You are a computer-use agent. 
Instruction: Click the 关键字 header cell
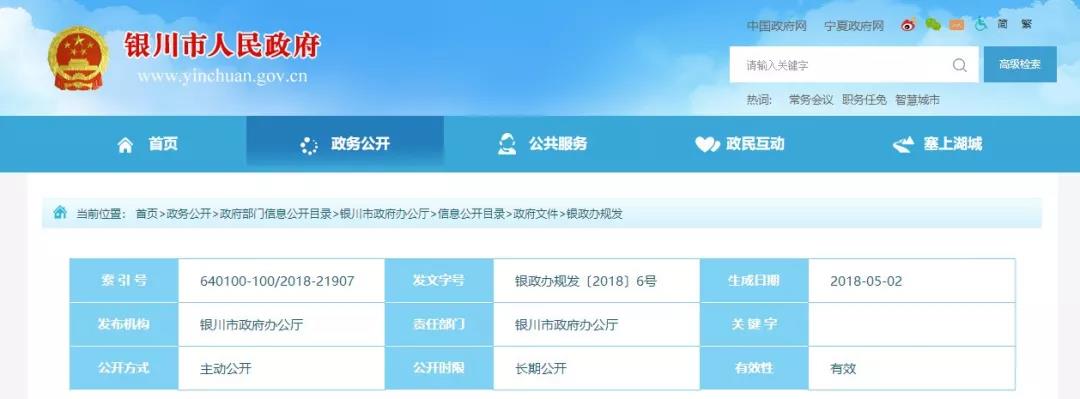tap(754, 324)
